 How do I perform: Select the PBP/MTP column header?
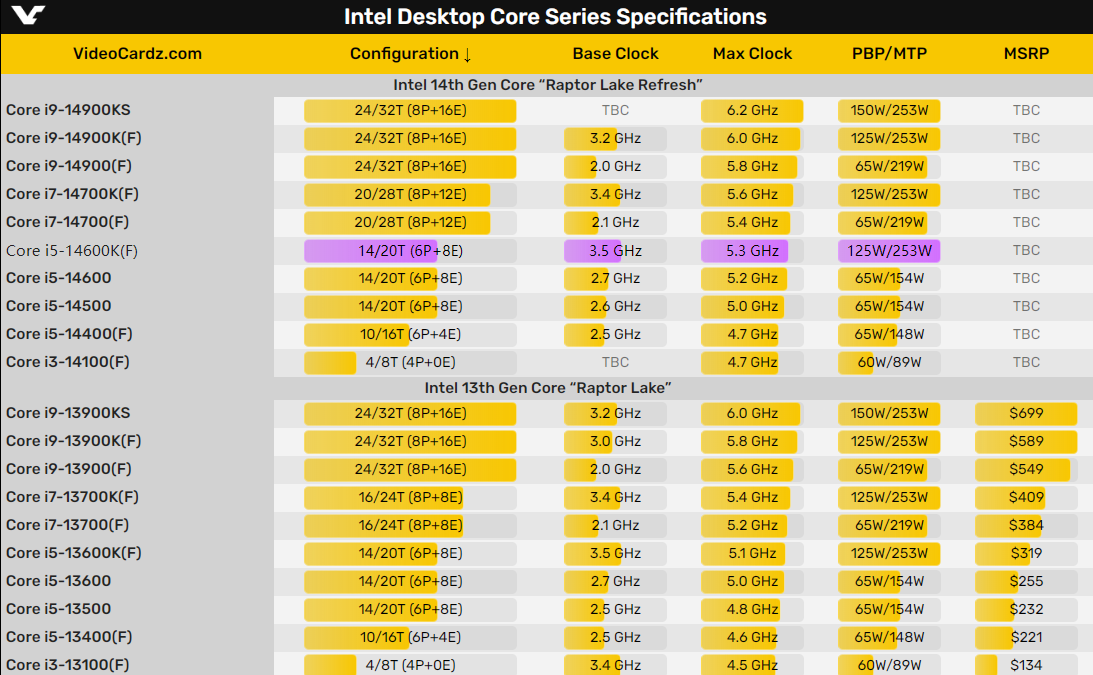tap(889, 54)
